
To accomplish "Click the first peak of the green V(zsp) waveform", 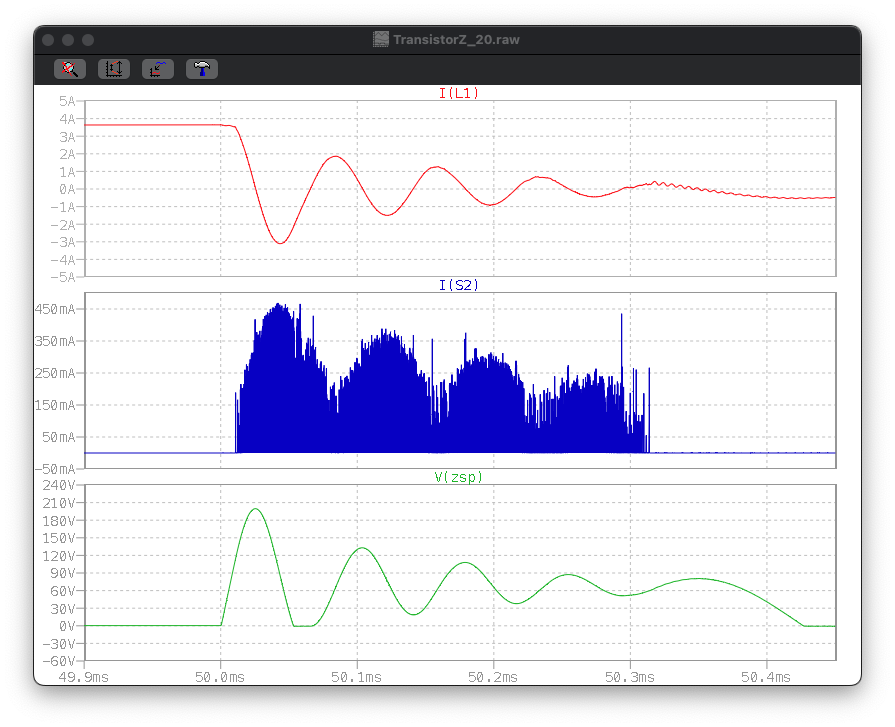I will (x=255, y=509).
